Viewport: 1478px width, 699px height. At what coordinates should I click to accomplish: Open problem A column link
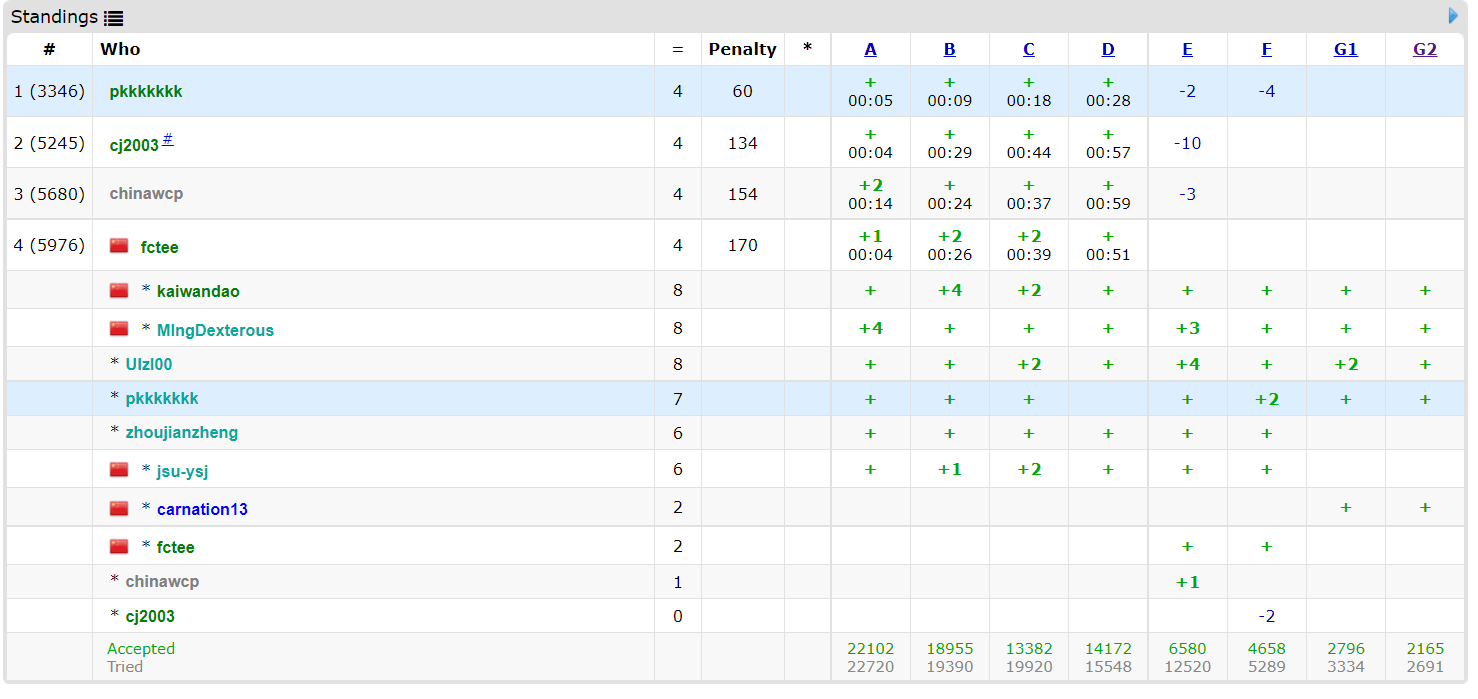pyautogui.click(x=870, y=49)
